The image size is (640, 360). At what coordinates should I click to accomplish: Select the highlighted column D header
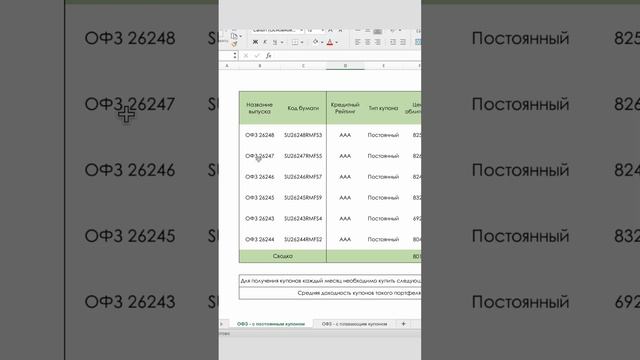[345, 66]
